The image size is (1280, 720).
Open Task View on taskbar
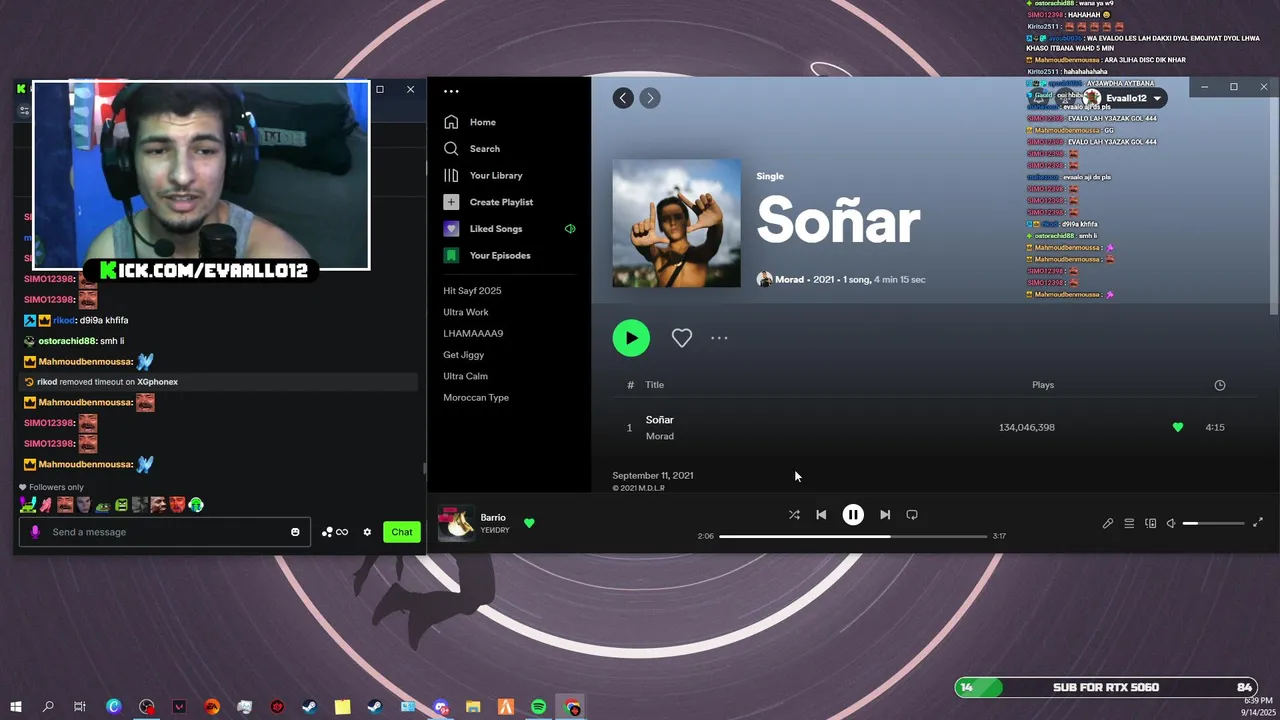80,707
